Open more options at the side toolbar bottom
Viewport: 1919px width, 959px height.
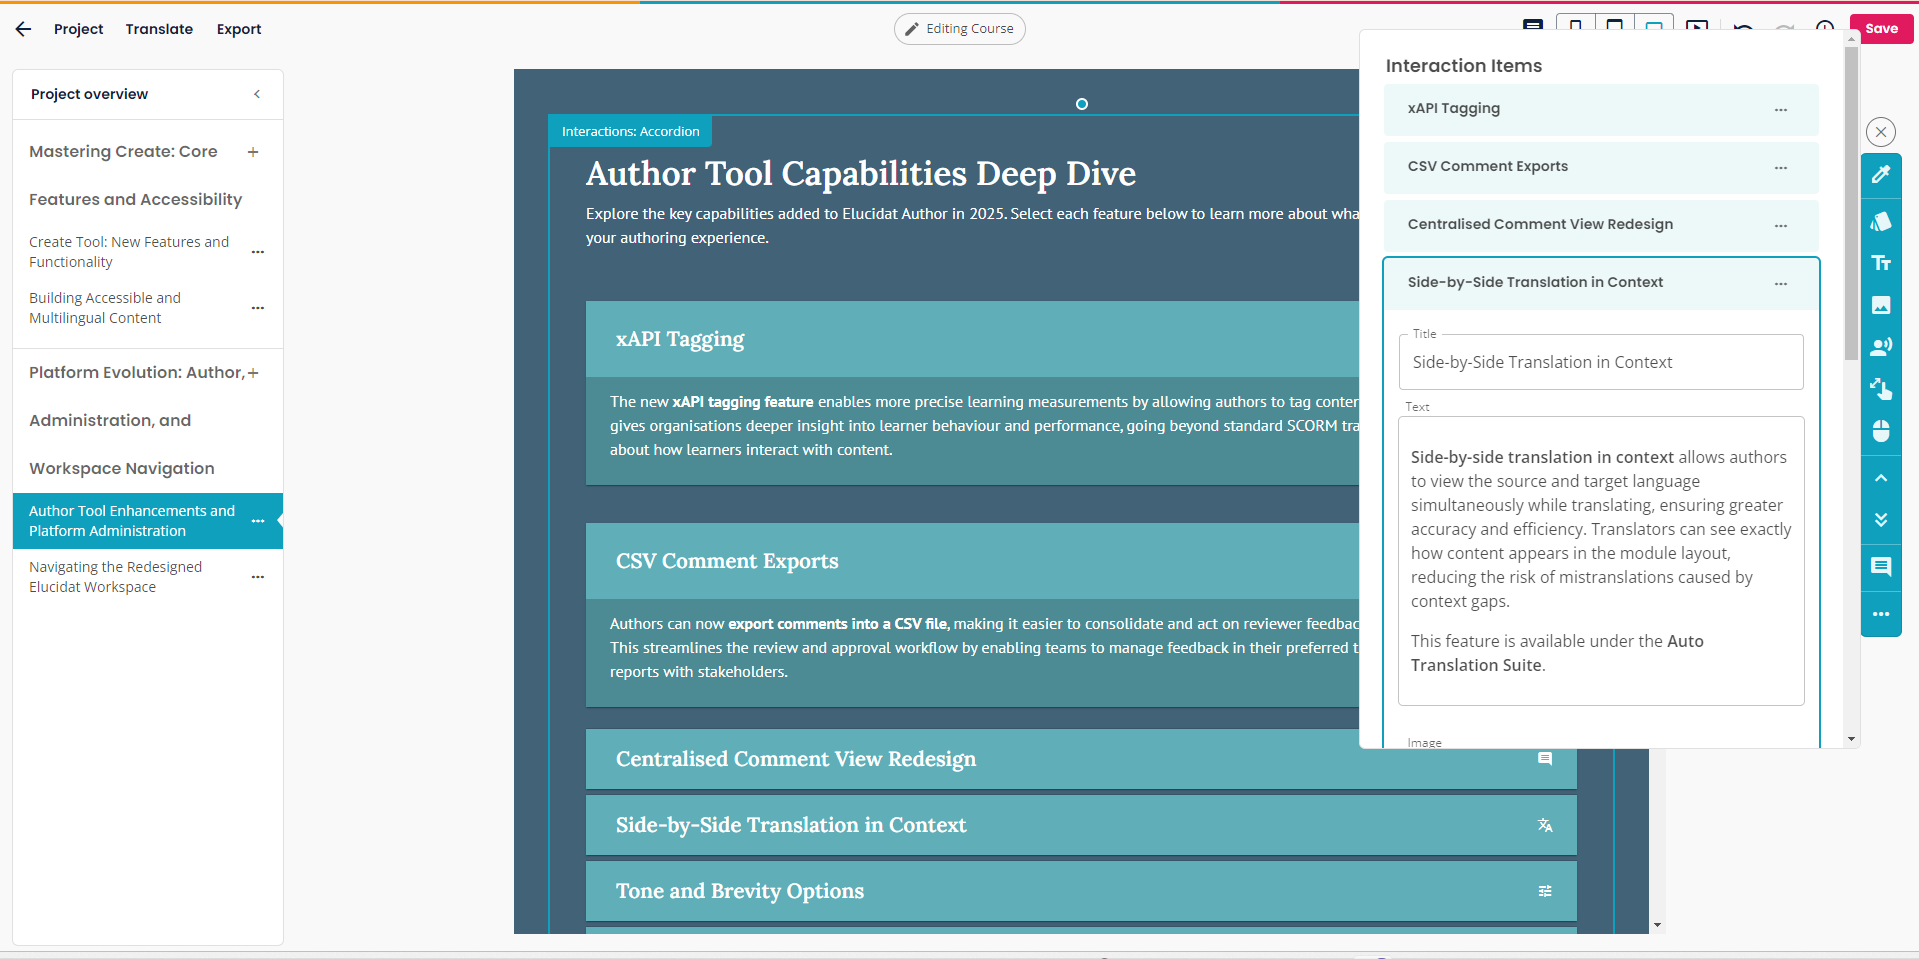tap(1881, 614)
